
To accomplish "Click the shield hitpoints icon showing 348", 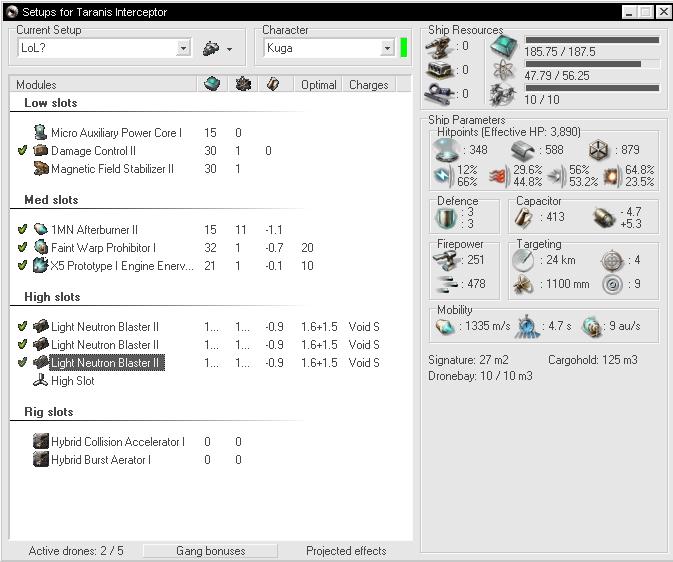I will [x=446, y=150].
